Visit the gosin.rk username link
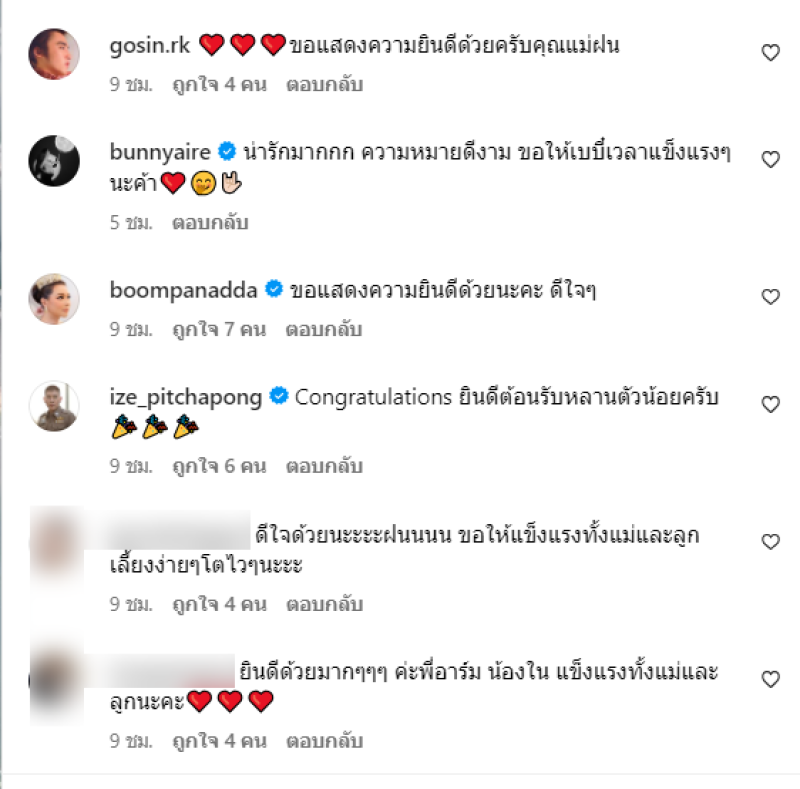This screenshot has width=800, height=789. point(150,46)
